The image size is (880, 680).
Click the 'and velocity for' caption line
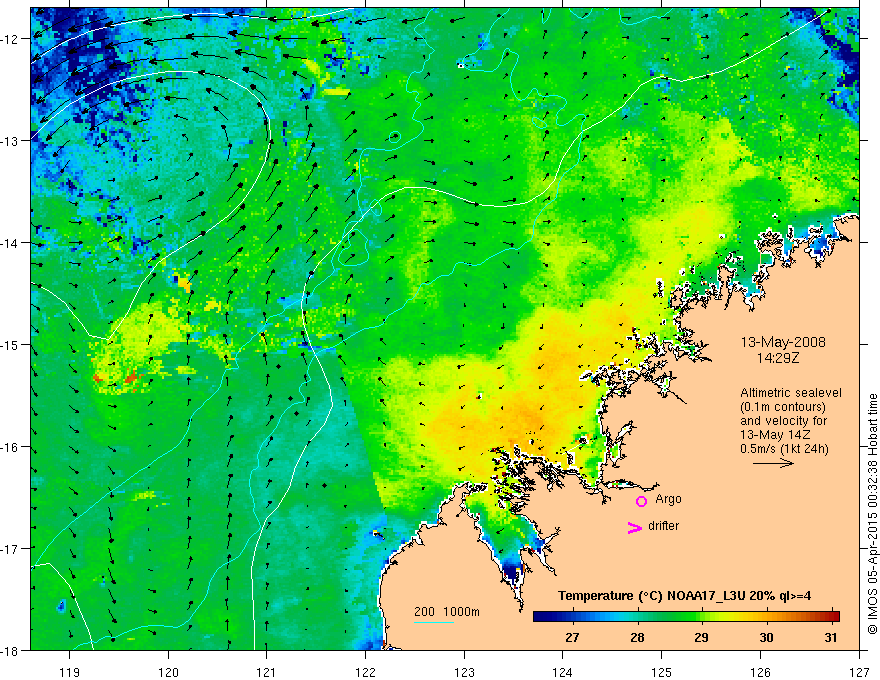coord(783,421)
